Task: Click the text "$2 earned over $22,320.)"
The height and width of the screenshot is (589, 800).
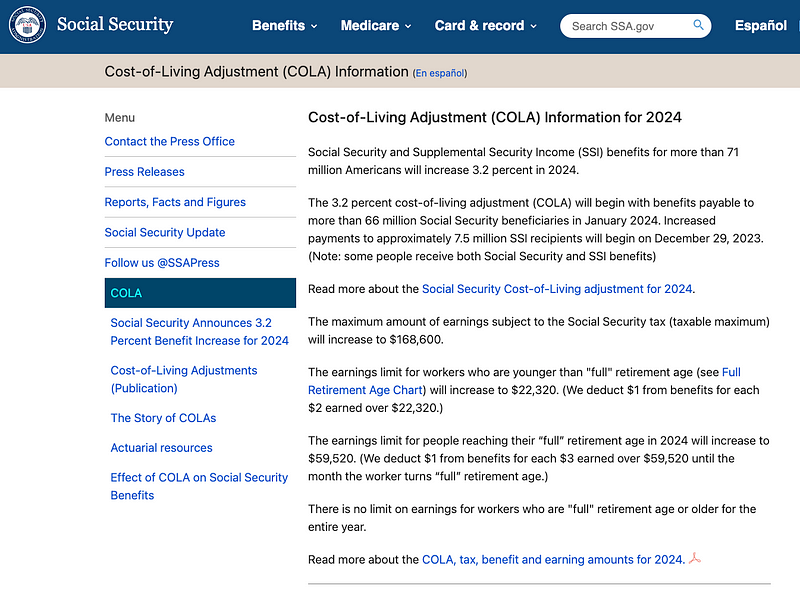Action: click(x=376, y=408)
